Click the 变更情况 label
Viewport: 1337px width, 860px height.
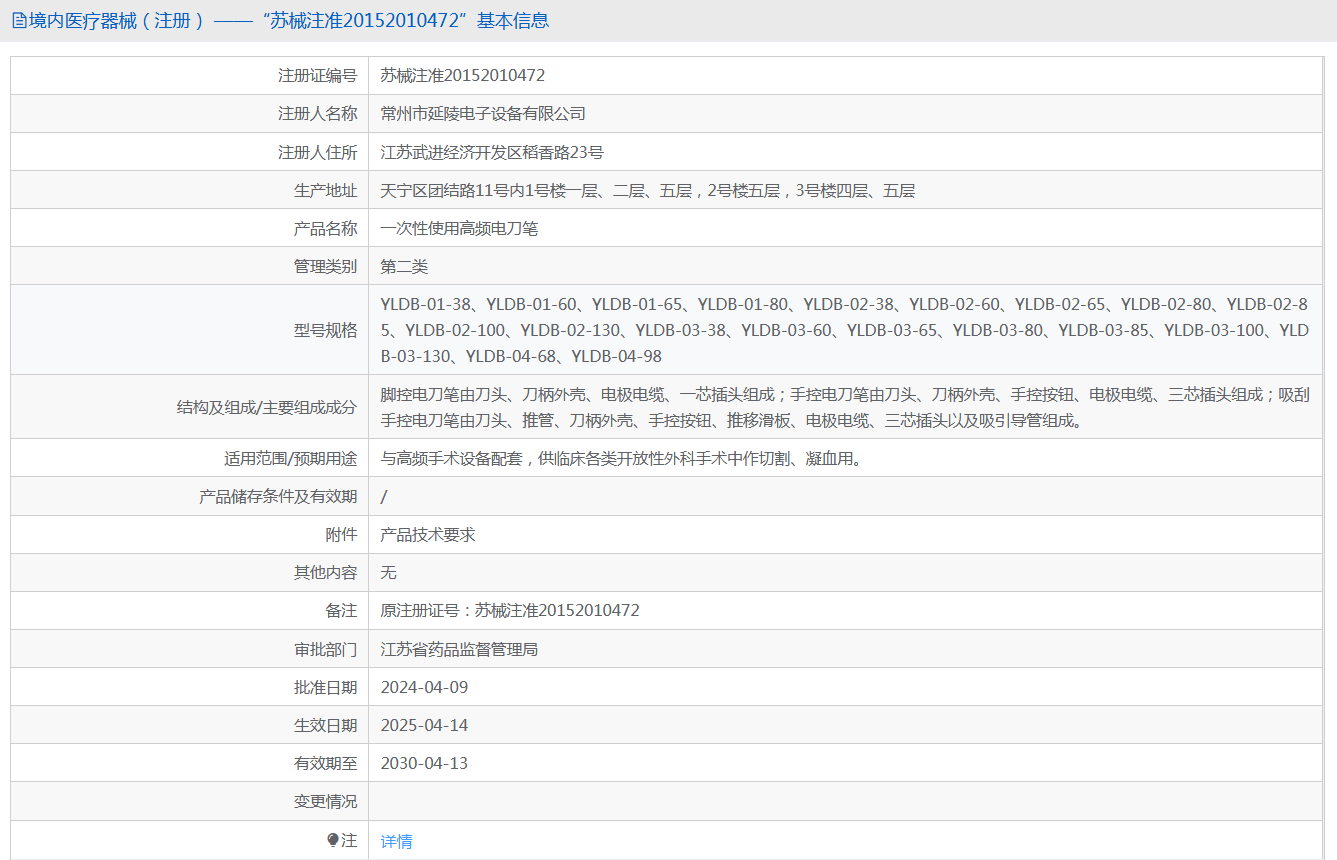(x=325, y=802)
